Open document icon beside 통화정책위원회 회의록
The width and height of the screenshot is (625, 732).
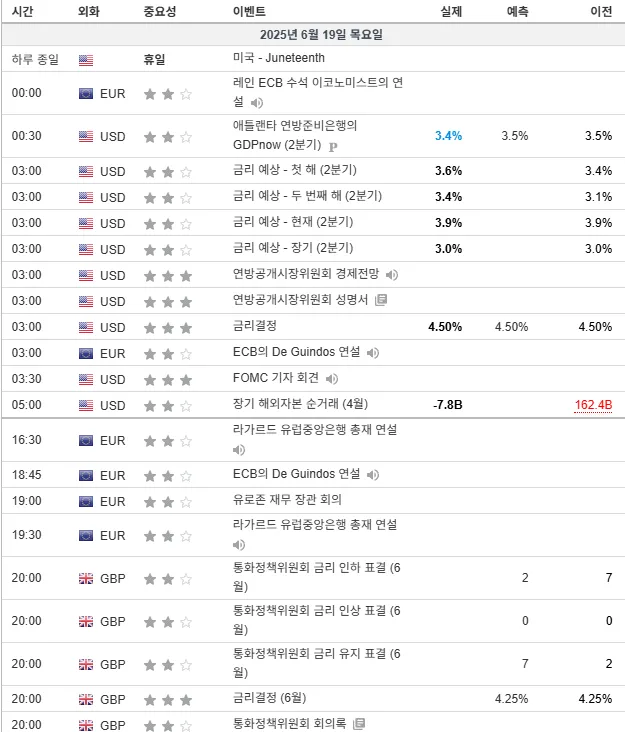[358, 724]
